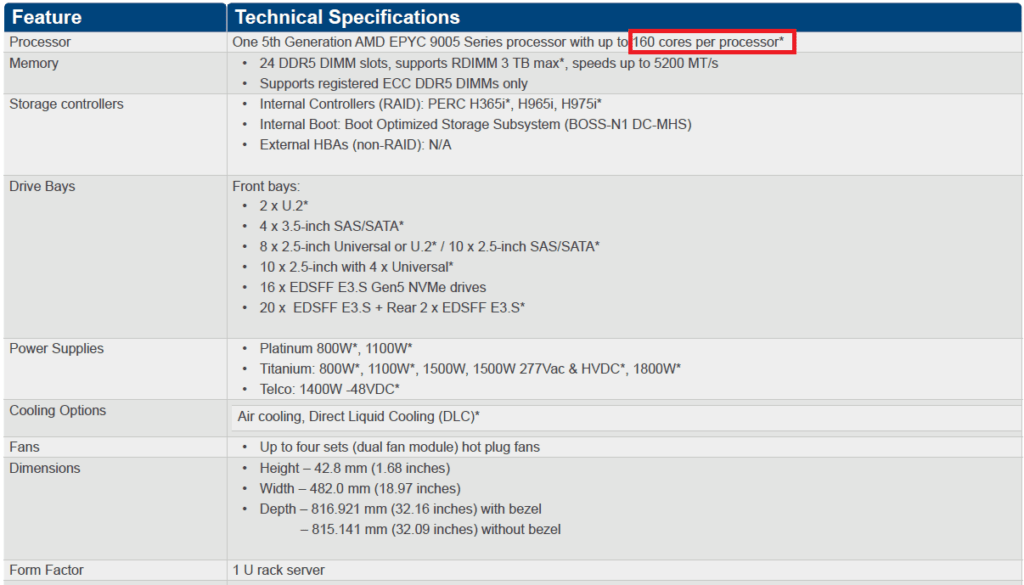The image size is (1024, 585).
Task: Select the 'Cooling Options' label
Action: [57, 410]
